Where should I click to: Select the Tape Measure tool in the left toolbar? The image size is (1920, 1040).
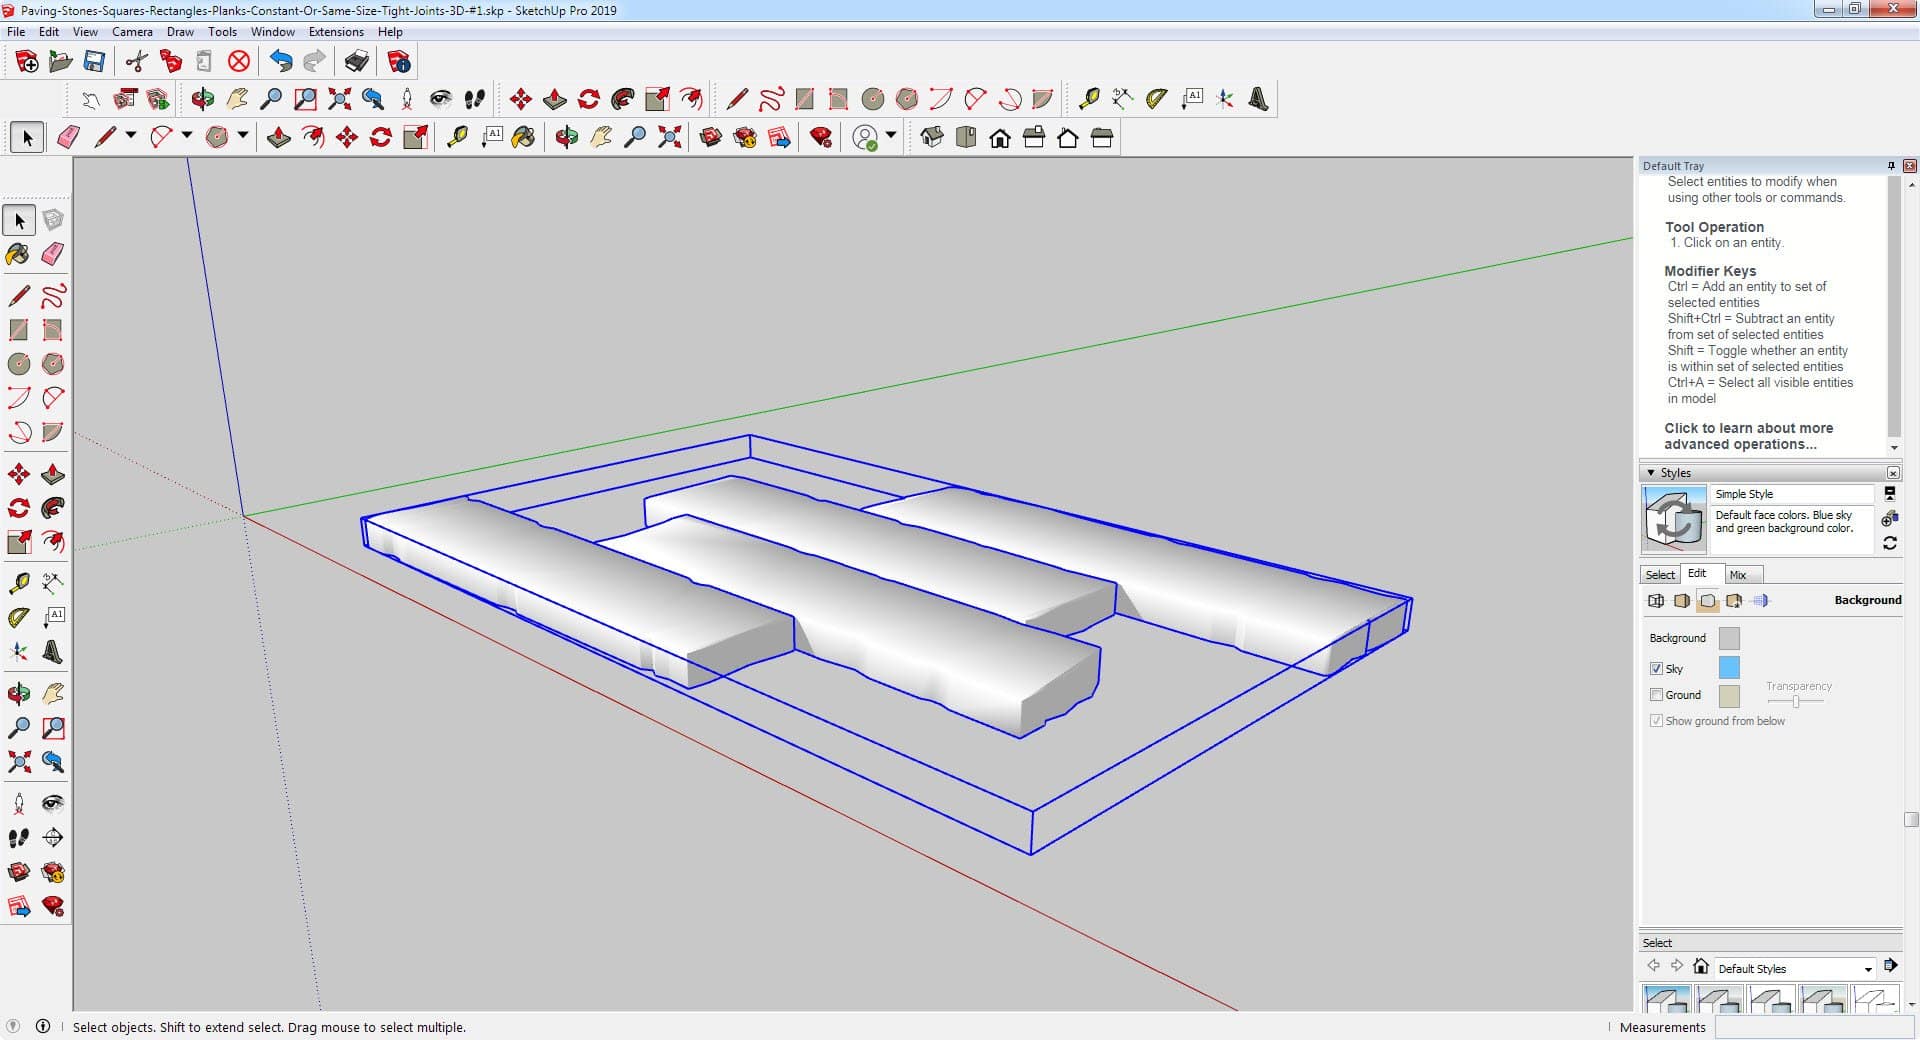pos(18,584)
